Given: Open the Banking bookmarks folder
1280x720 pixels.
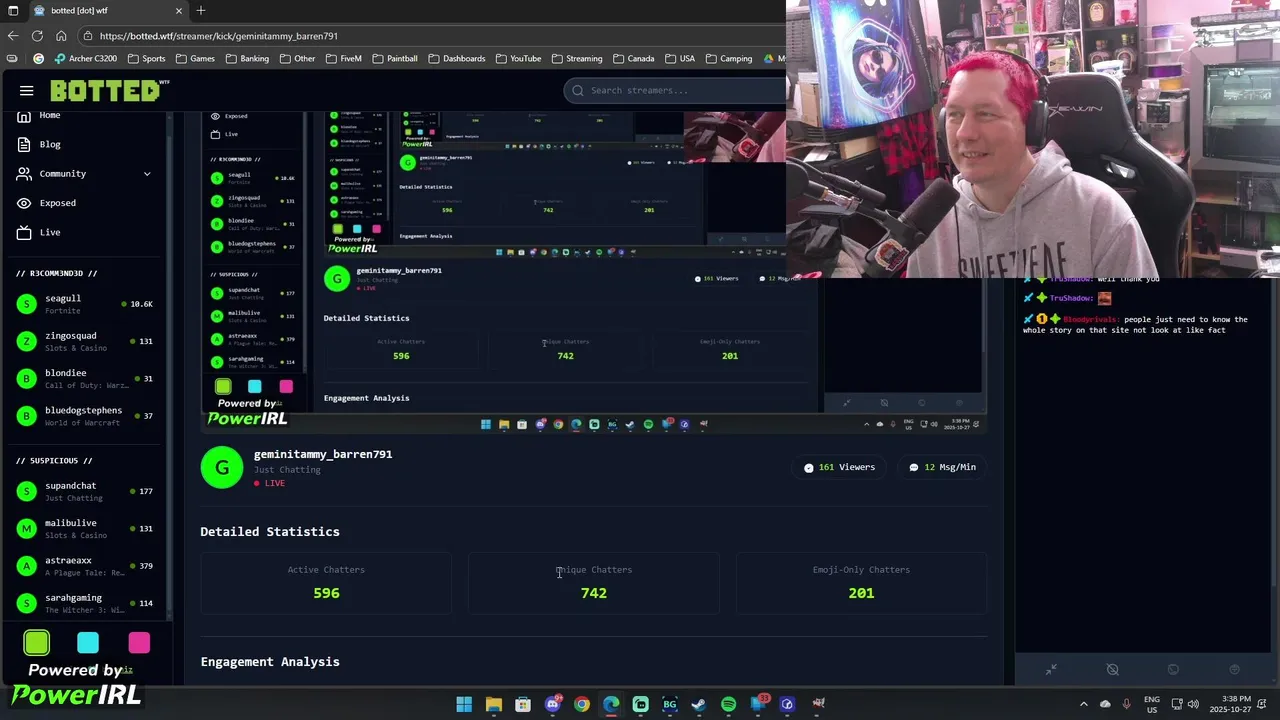Looking at the screenshot, I should [247, 59].
